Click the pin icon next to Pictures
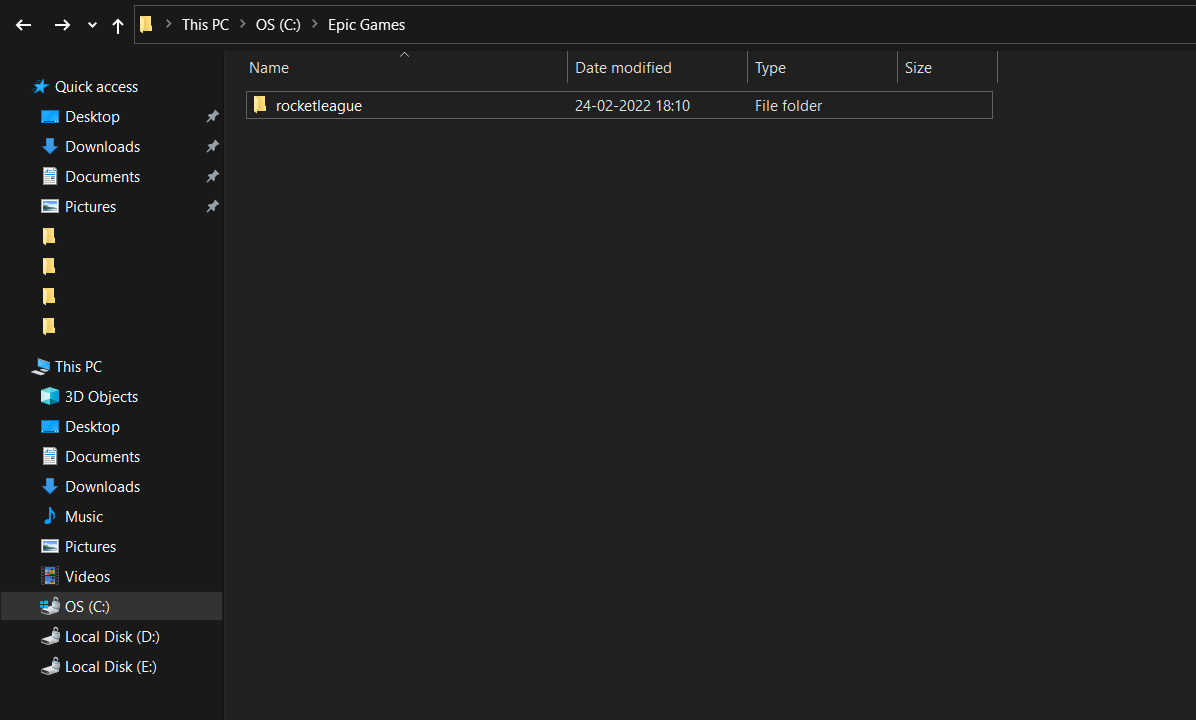 pyautogui.click(x=212, y=206)
